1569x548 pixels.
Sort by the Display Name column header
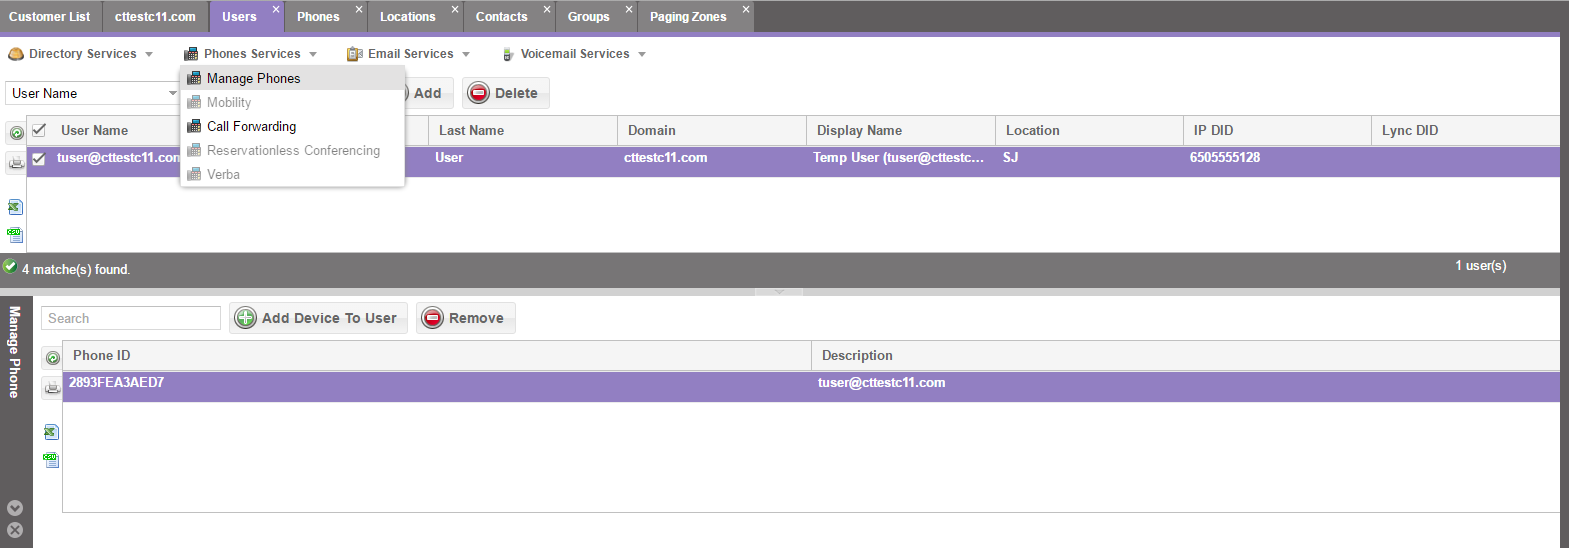901,130
